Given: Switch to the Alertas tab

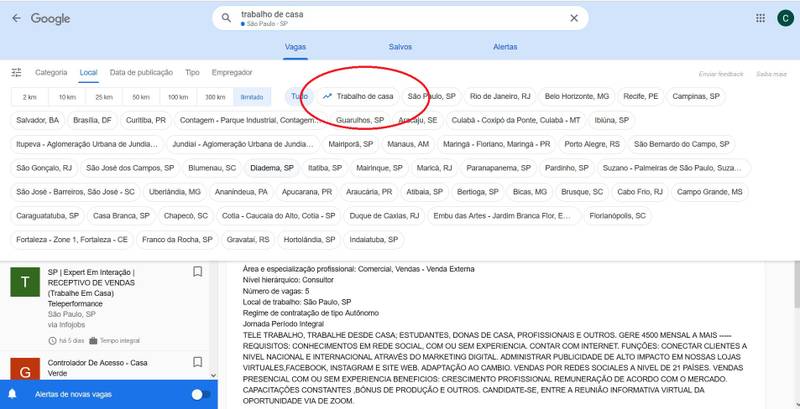Looking at the screenshot, I should coord(505,47).
